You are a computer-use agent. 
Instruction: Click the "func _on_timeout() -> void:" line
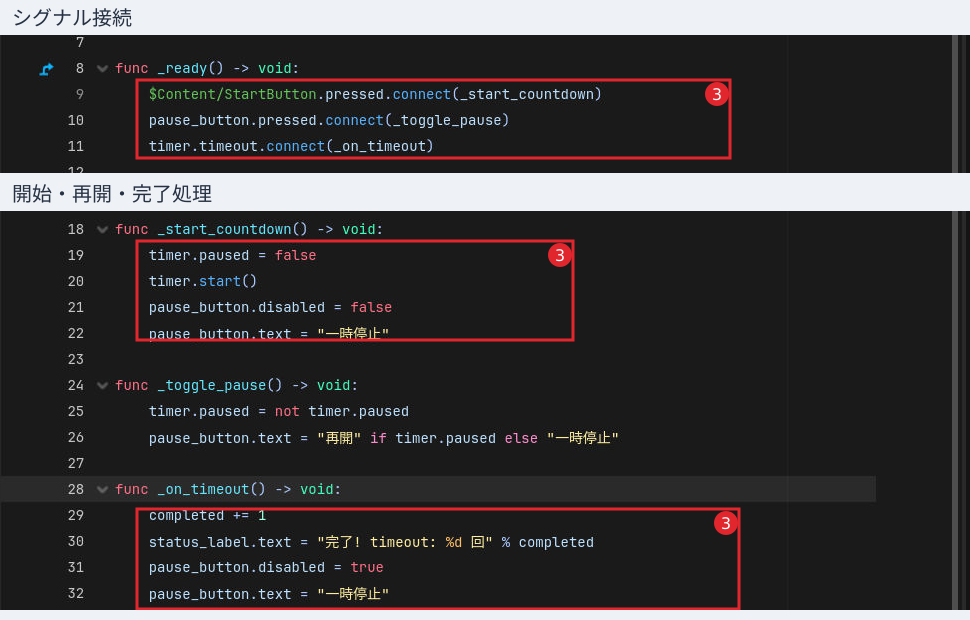coord(228,489)
